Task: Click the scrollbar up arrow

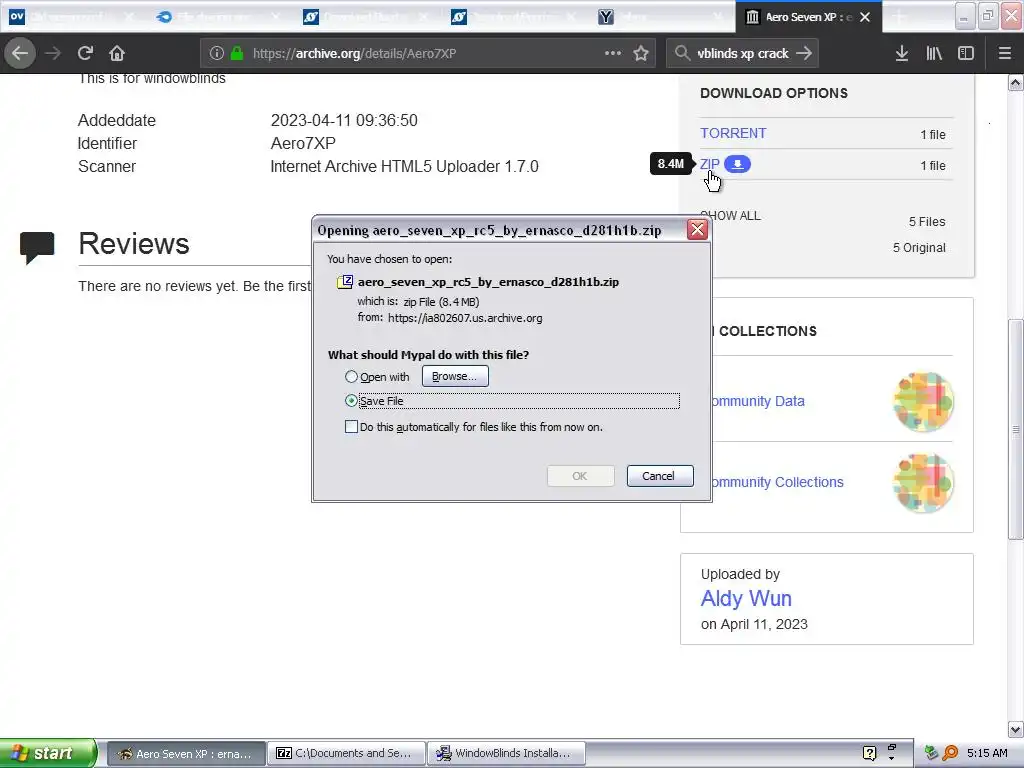Action: [x=1016, y=82]
